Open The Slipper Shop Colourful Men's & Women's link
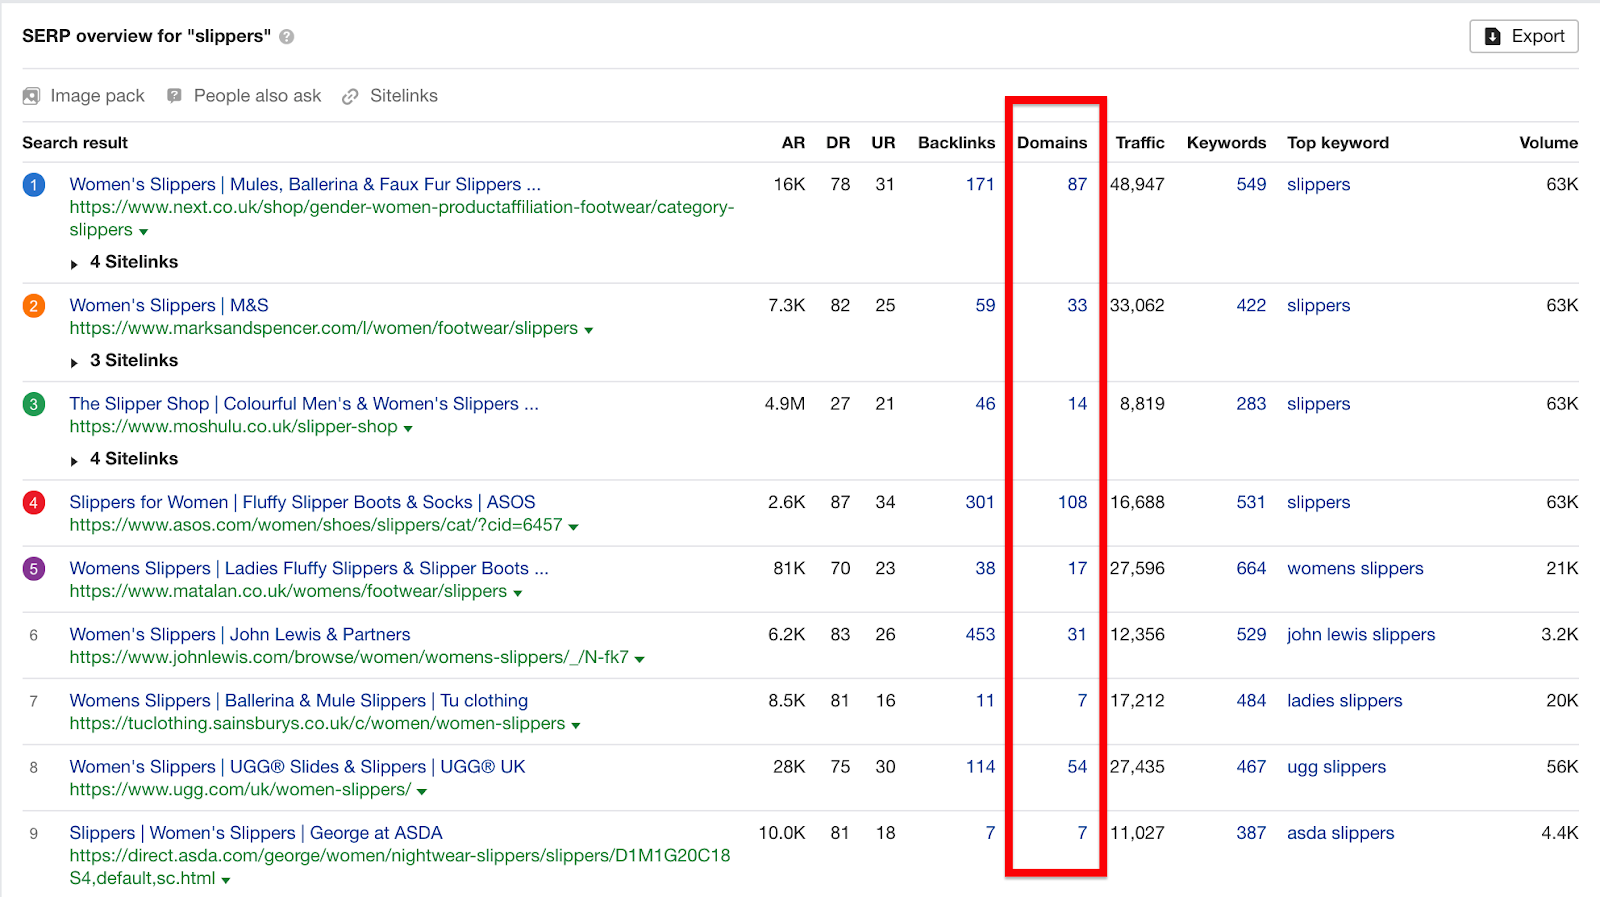The image size is (1600, 897). click(304, 403)
